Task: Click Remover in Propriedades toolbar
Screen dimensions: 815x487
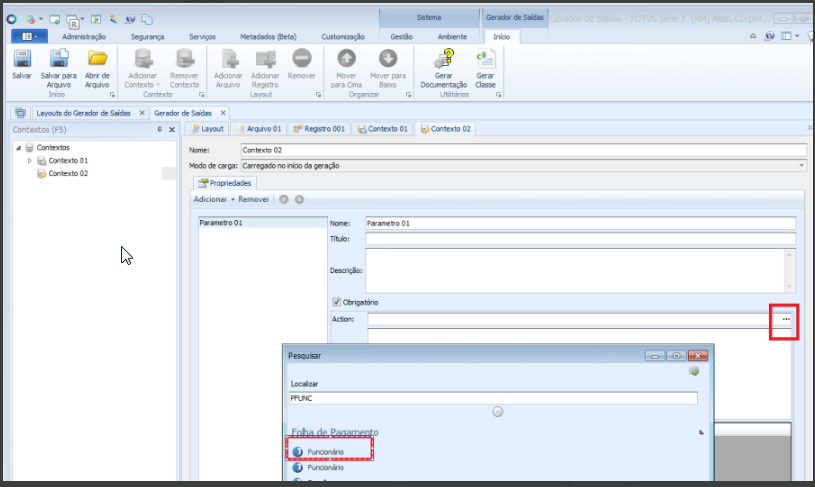Action: [x=254, y=200]
